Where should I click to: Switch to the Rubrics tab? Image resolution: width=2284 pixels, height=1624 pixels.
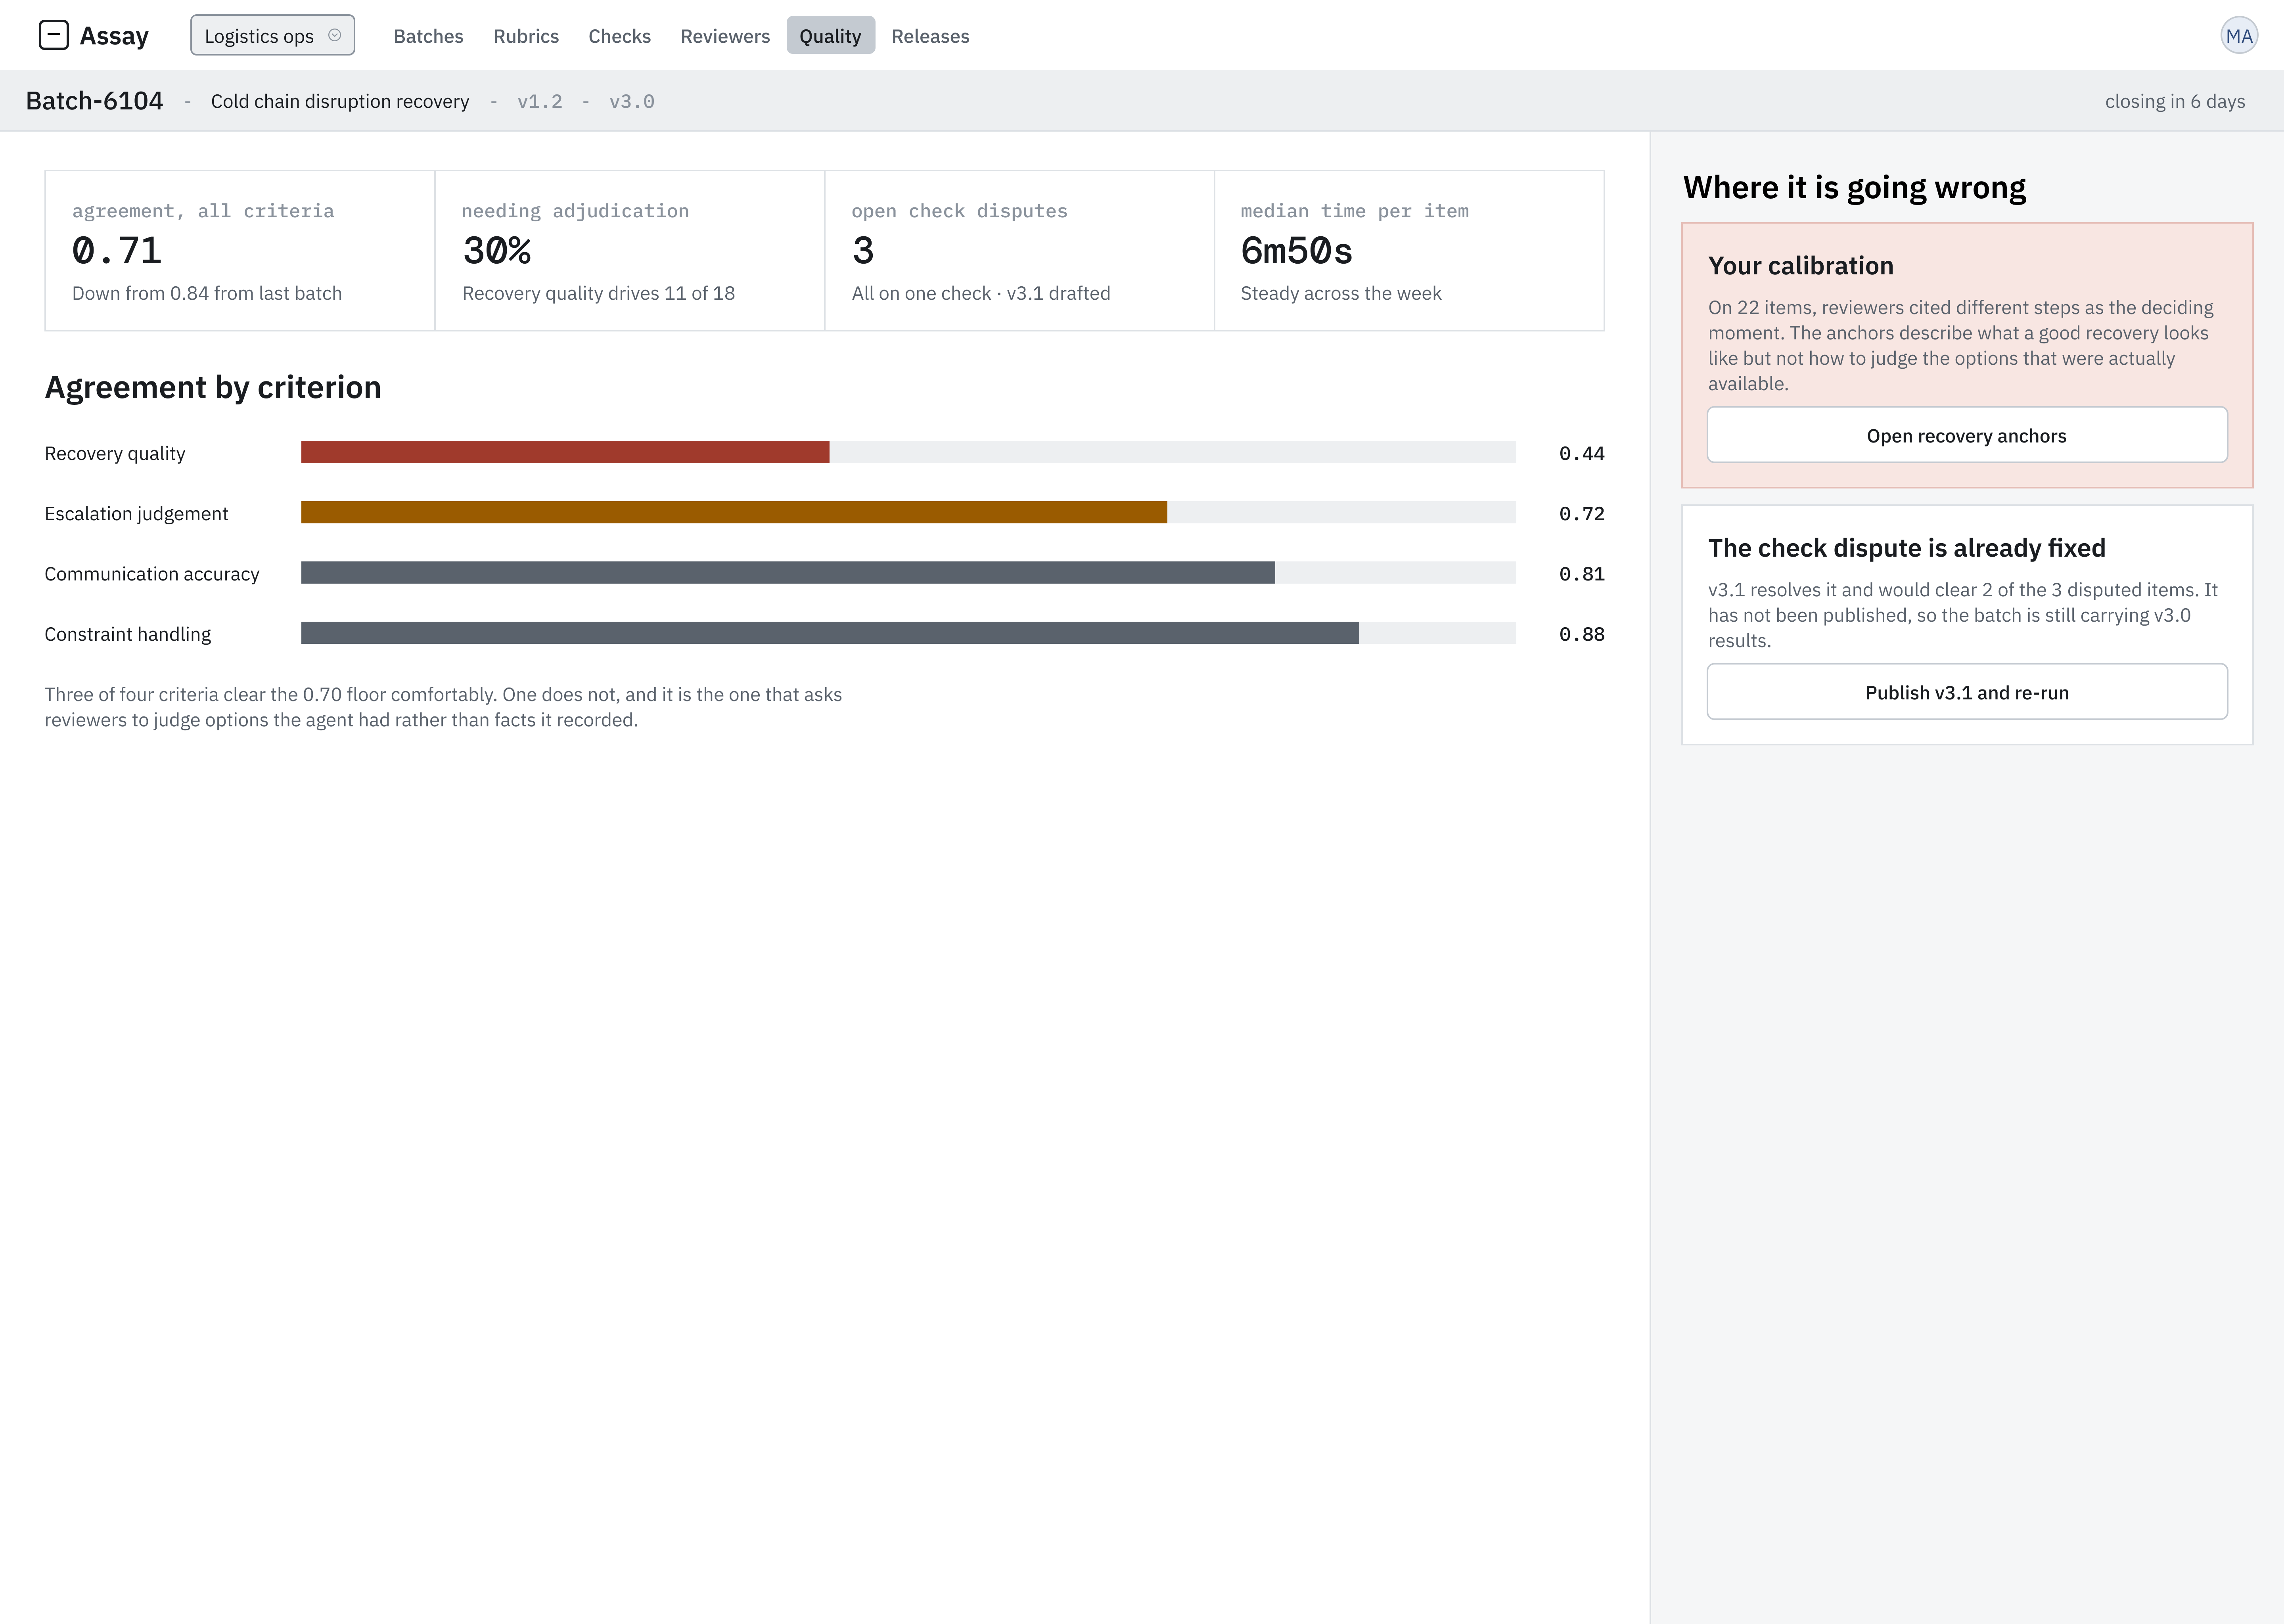pos(526,36)
